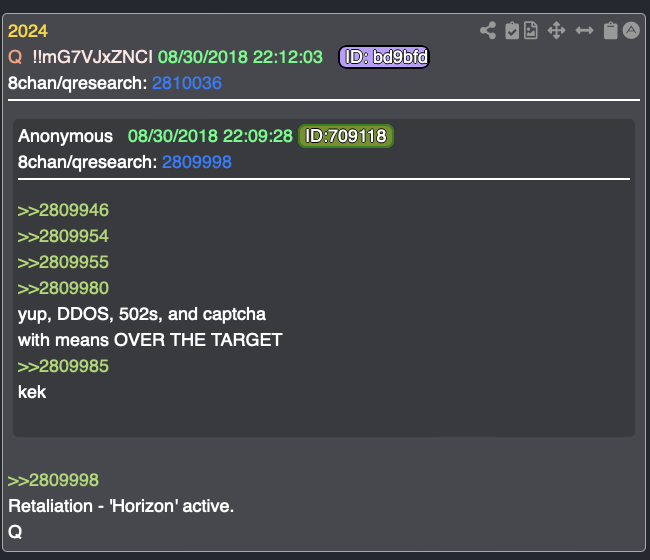Click the horizontal double-arrow icon

pos(585,31)
